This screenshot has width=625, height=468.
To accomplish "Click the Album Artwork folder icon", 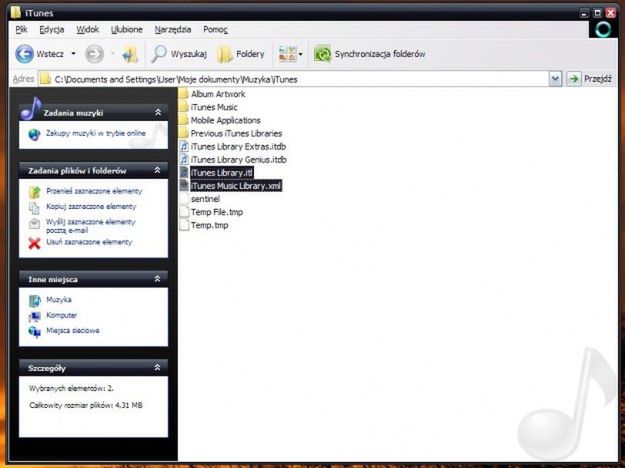I will [184, 94].
